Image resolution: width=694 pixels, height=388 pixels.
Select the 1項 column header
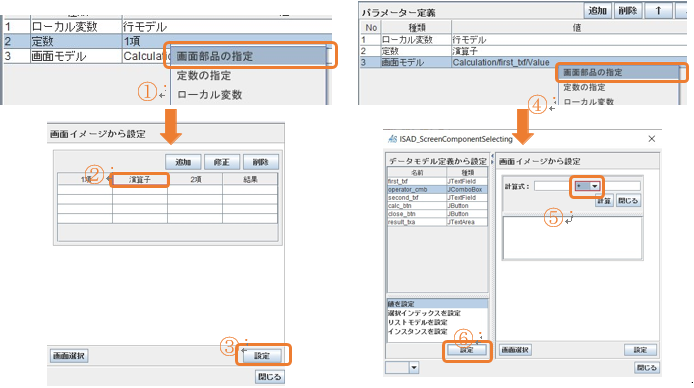point(85,180)
